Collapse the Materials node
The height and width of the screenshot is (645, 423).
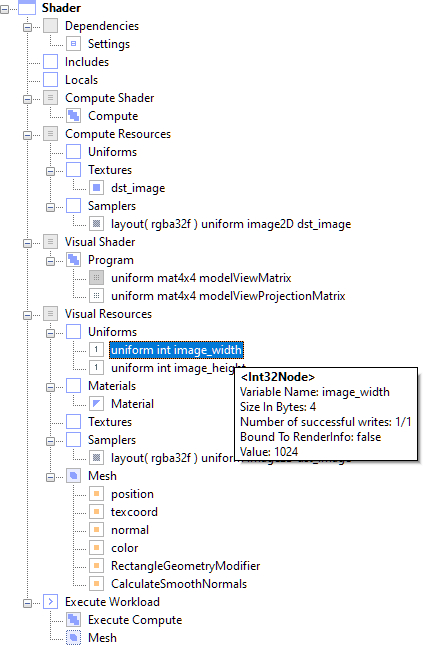coord(50,387)
